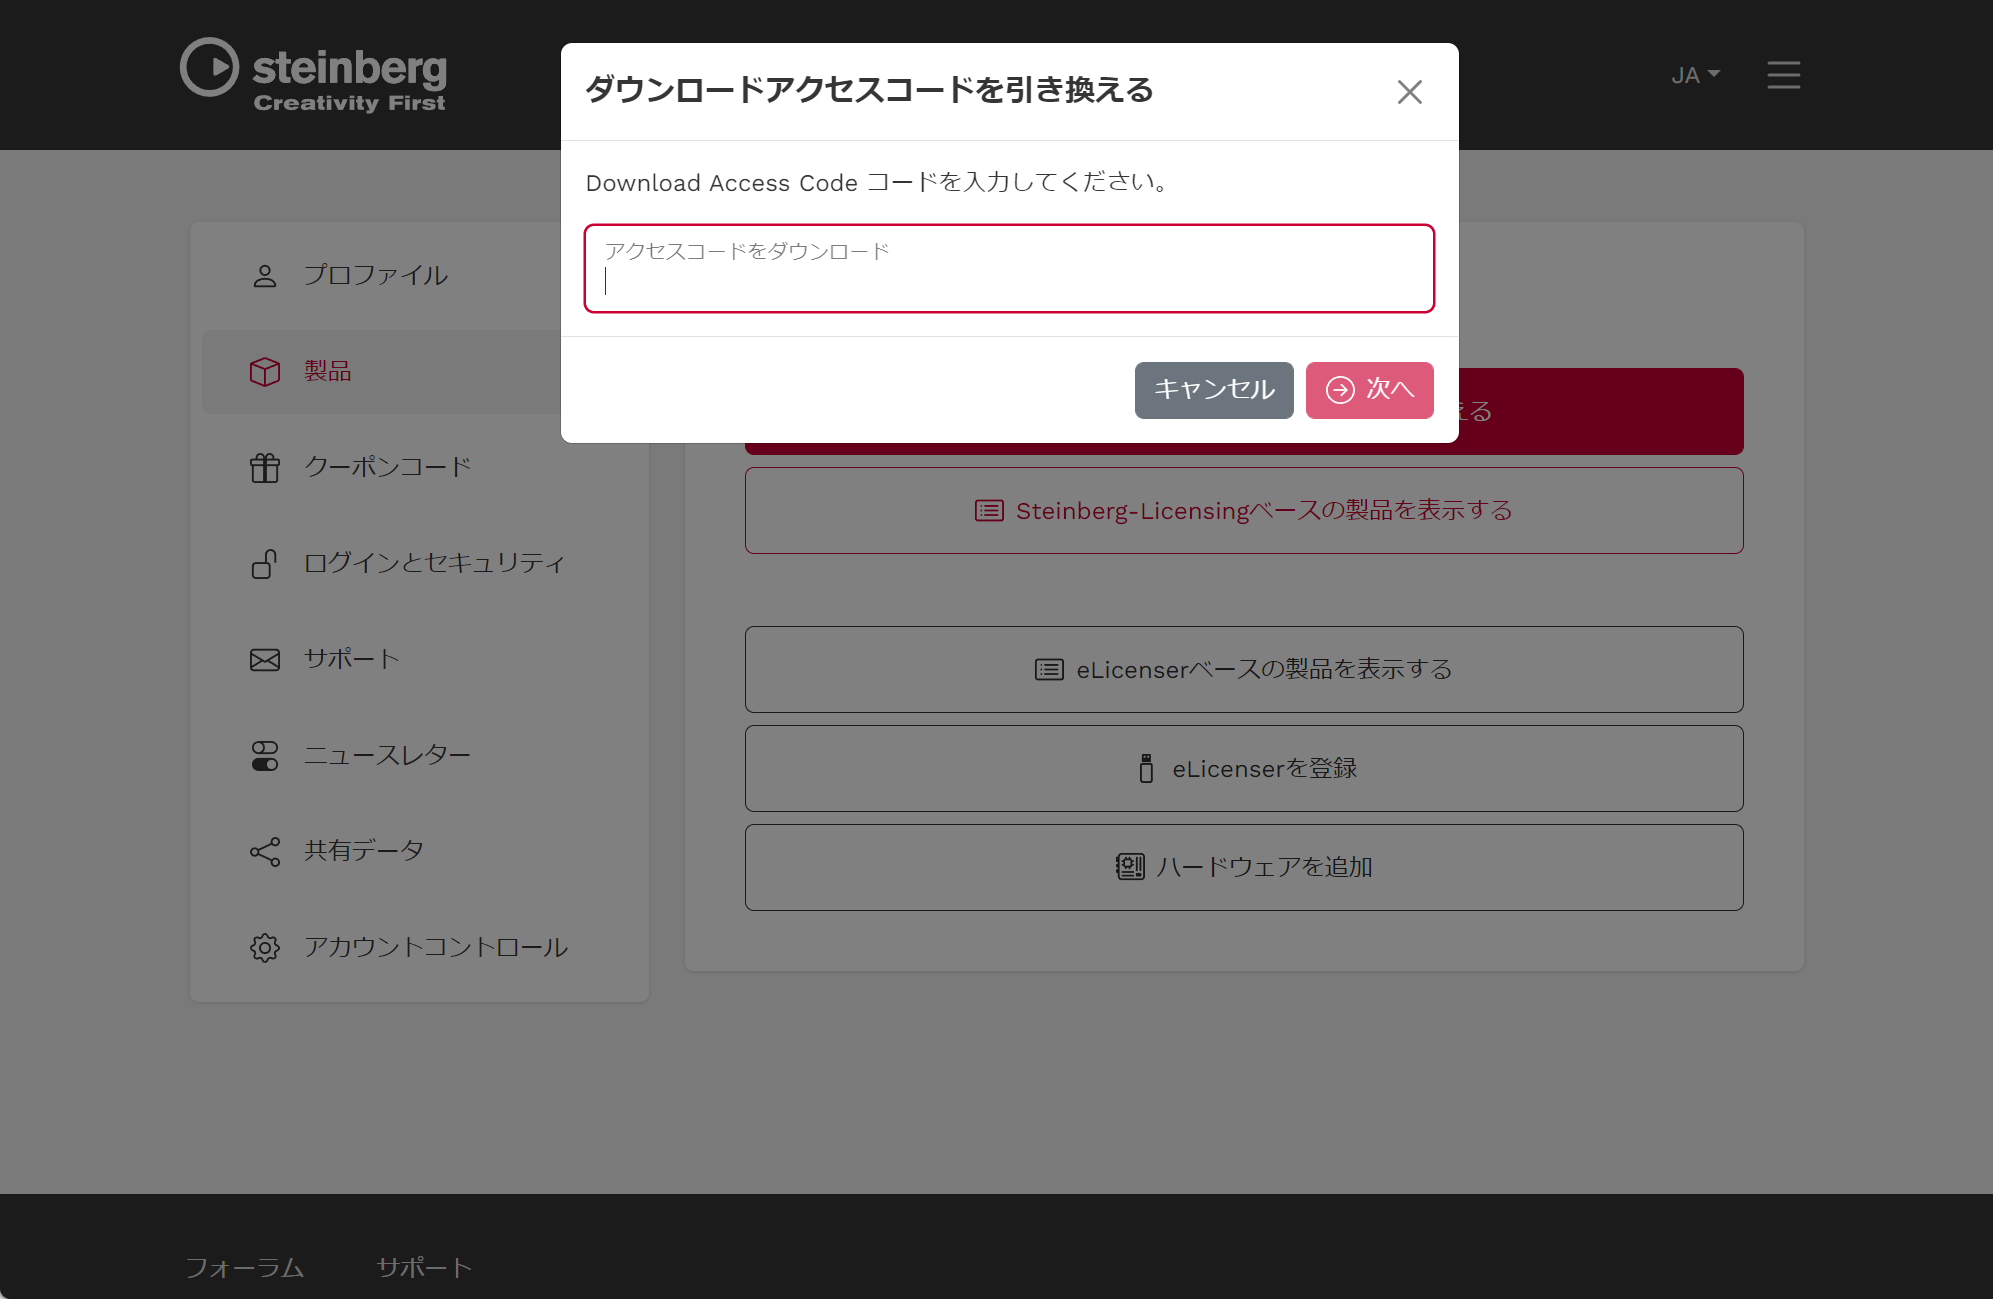Open 共有データ in sidebar

(x=364, y=852)
